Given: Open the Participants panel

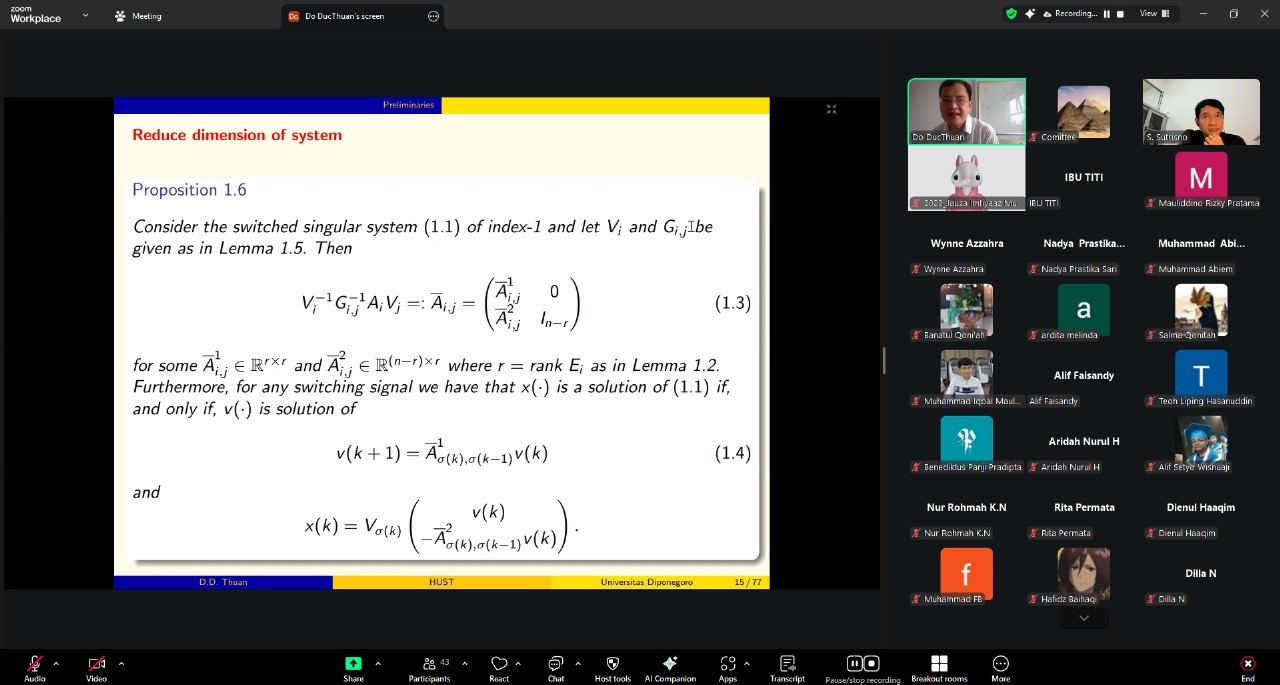Looking at the screenshot, I should [x=429, y=664].
